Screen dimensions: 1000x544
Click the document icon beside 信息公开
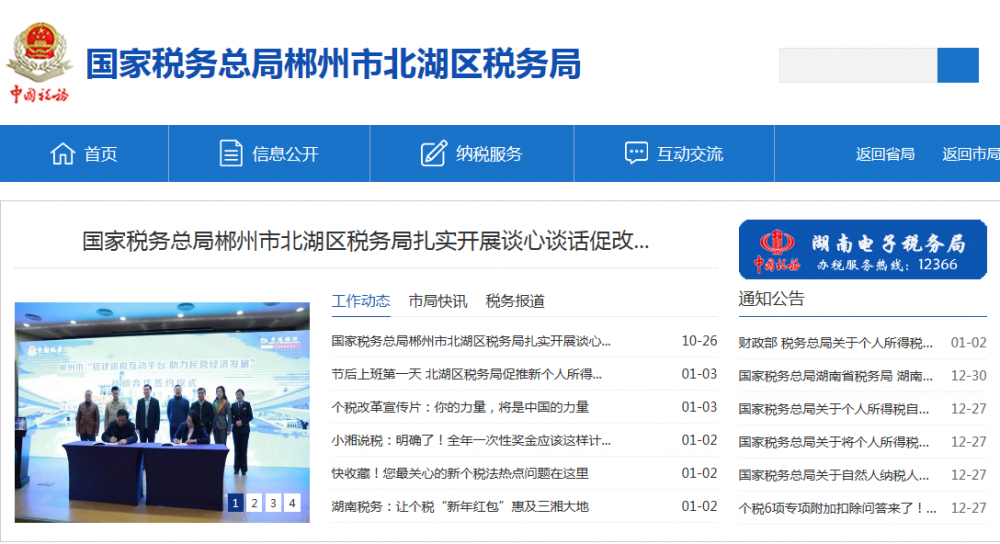coord(231,154)
